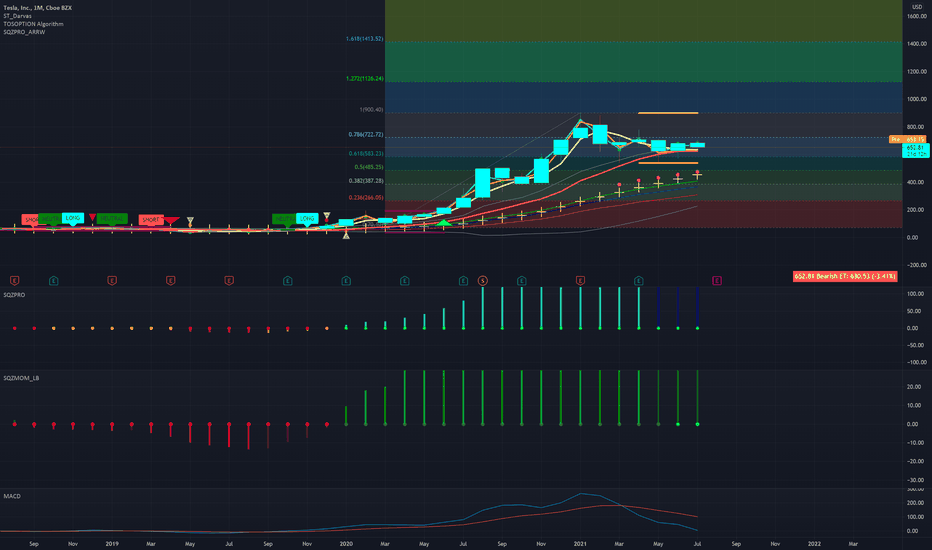Click the tall cyan candle near Aug 2020
The width and height of the screenshot is (932, 550).
(482, 183)
